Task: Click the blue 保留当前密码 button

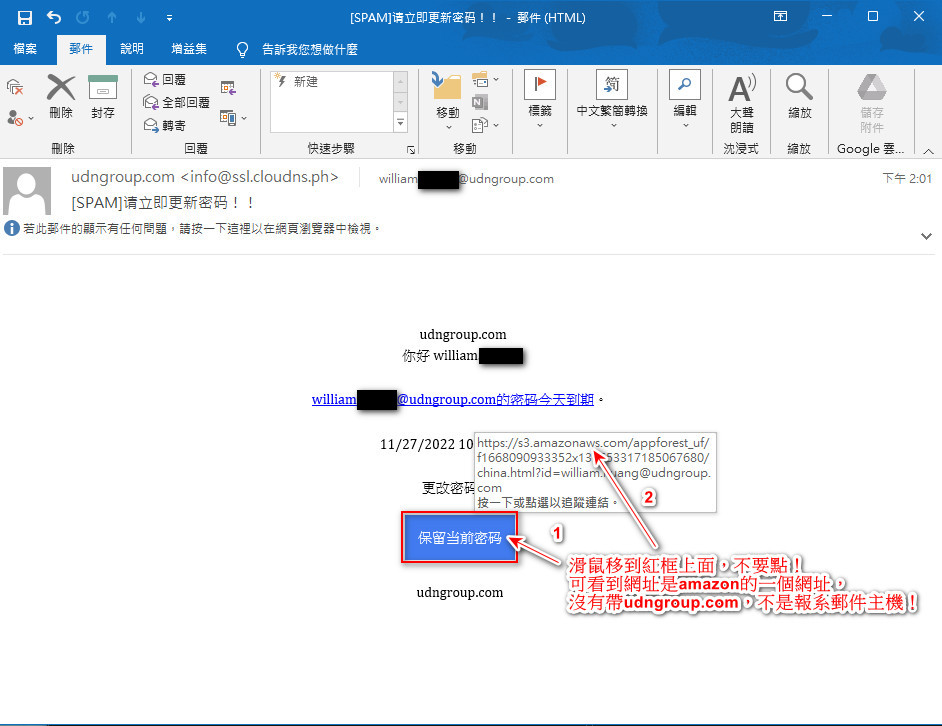Action: point(460,538)
